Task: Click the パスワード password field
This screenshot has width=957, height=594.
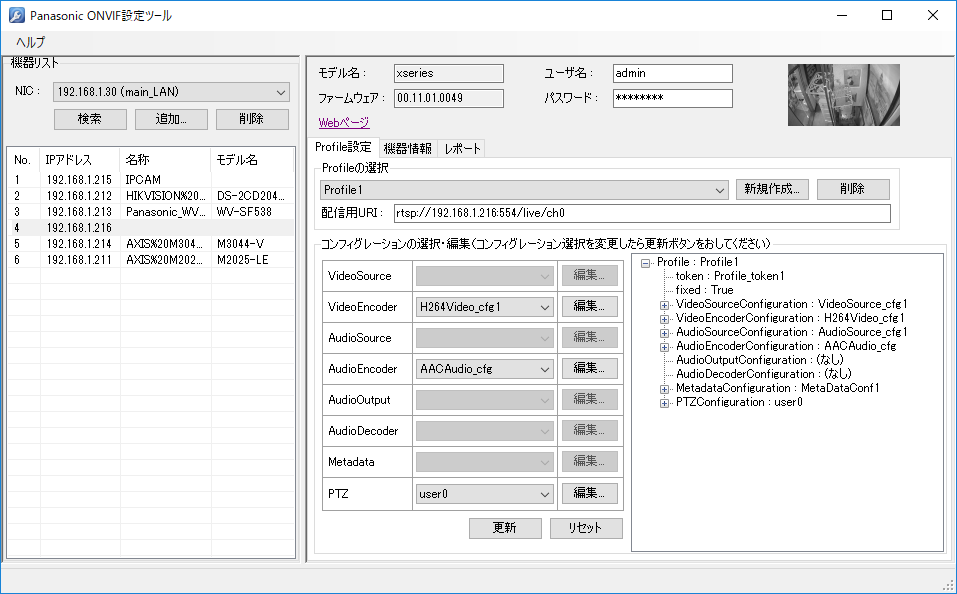Action: coord(673,98)
